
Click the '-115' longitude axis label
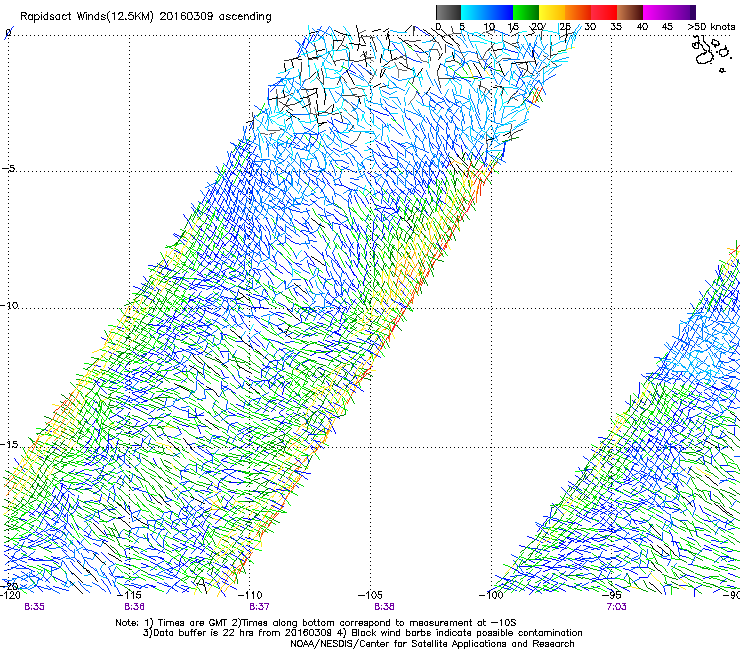[129, 595]
